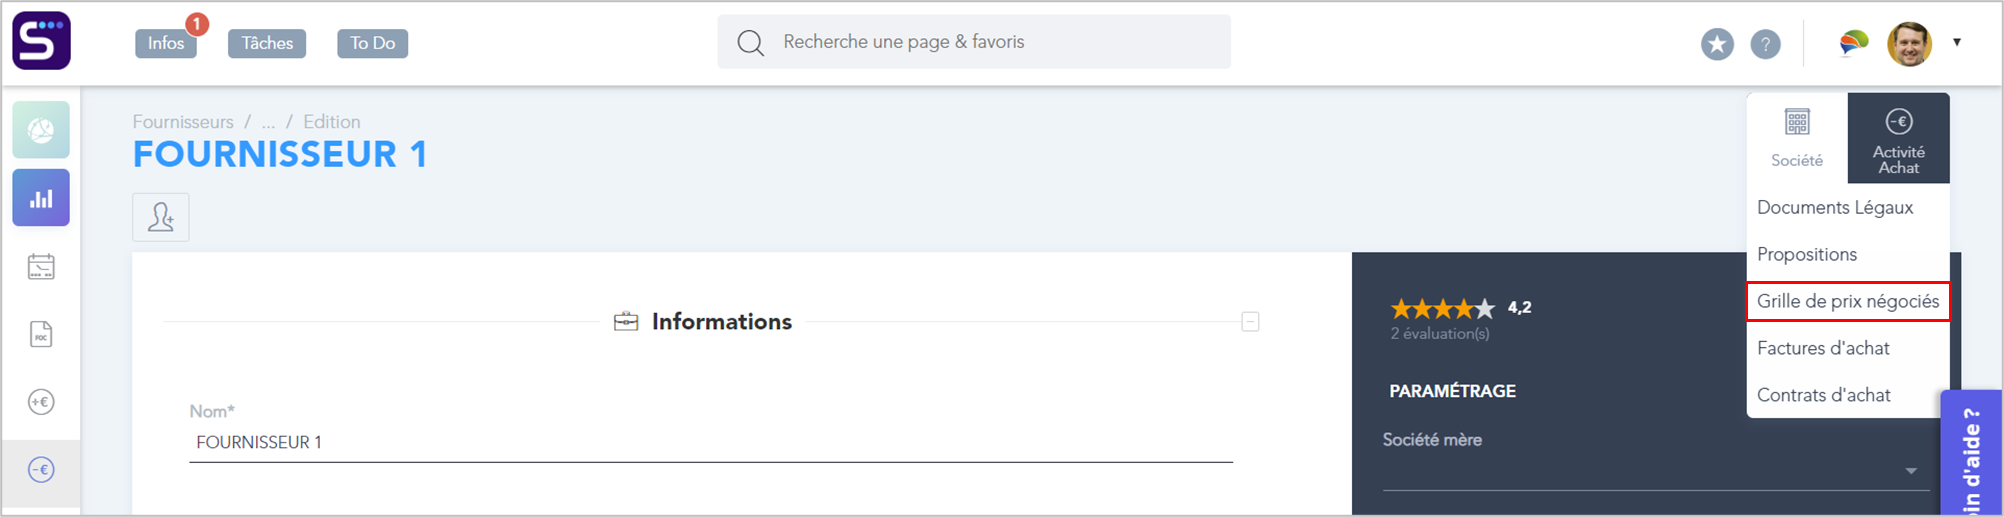Viewport: 2004px width, 517px height.
Task: Open the calendar planning sidebar icon
Action: (41, 266)
